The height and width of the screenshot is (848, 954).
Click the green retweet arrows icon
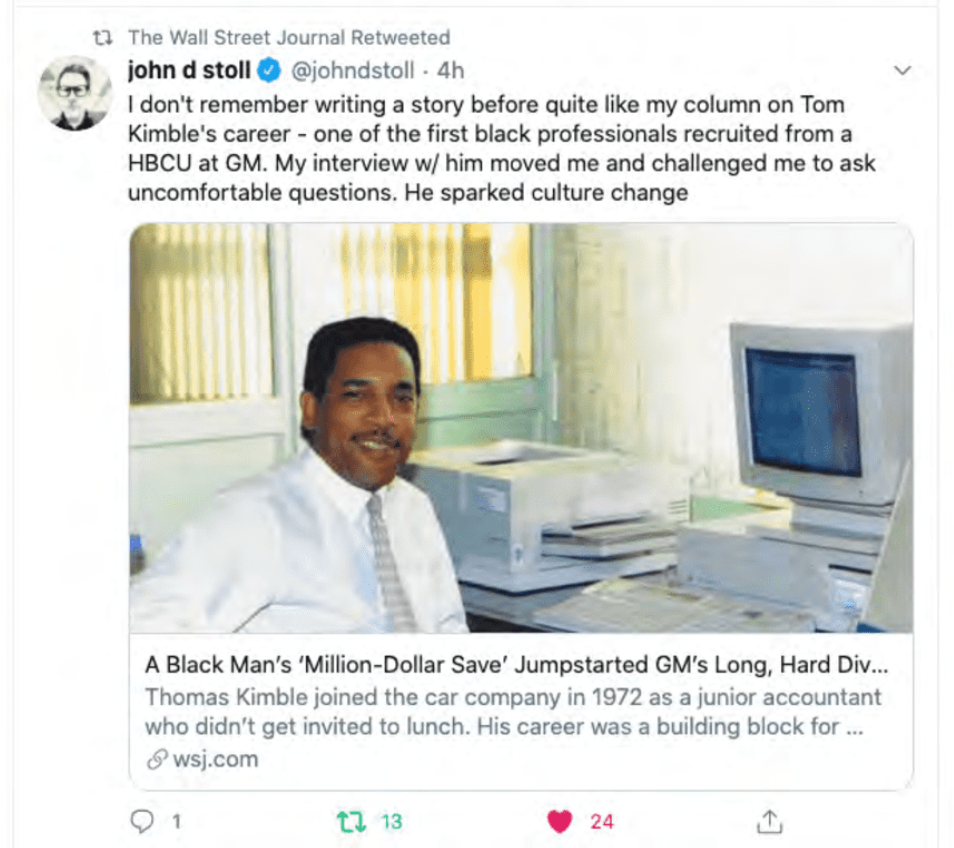click(x=351, y=822)
